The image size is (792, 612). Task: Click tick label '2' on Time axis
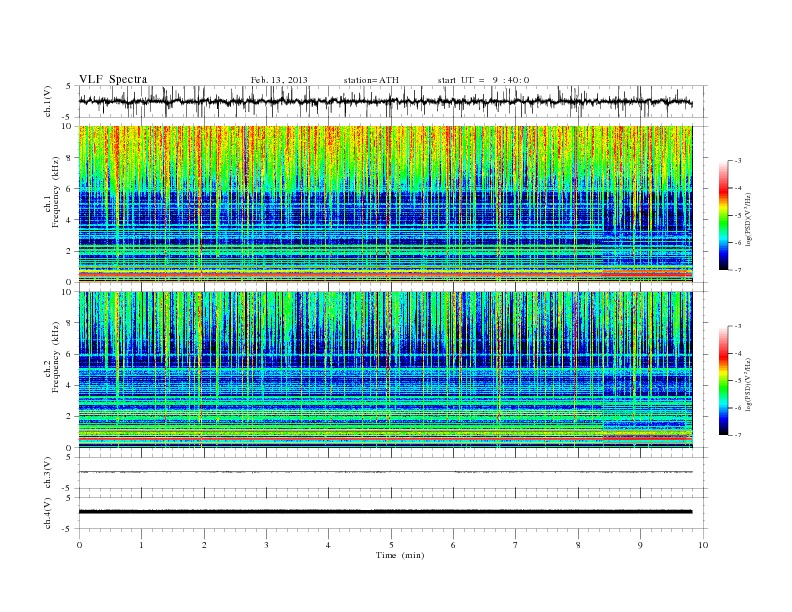coord(204,545)
